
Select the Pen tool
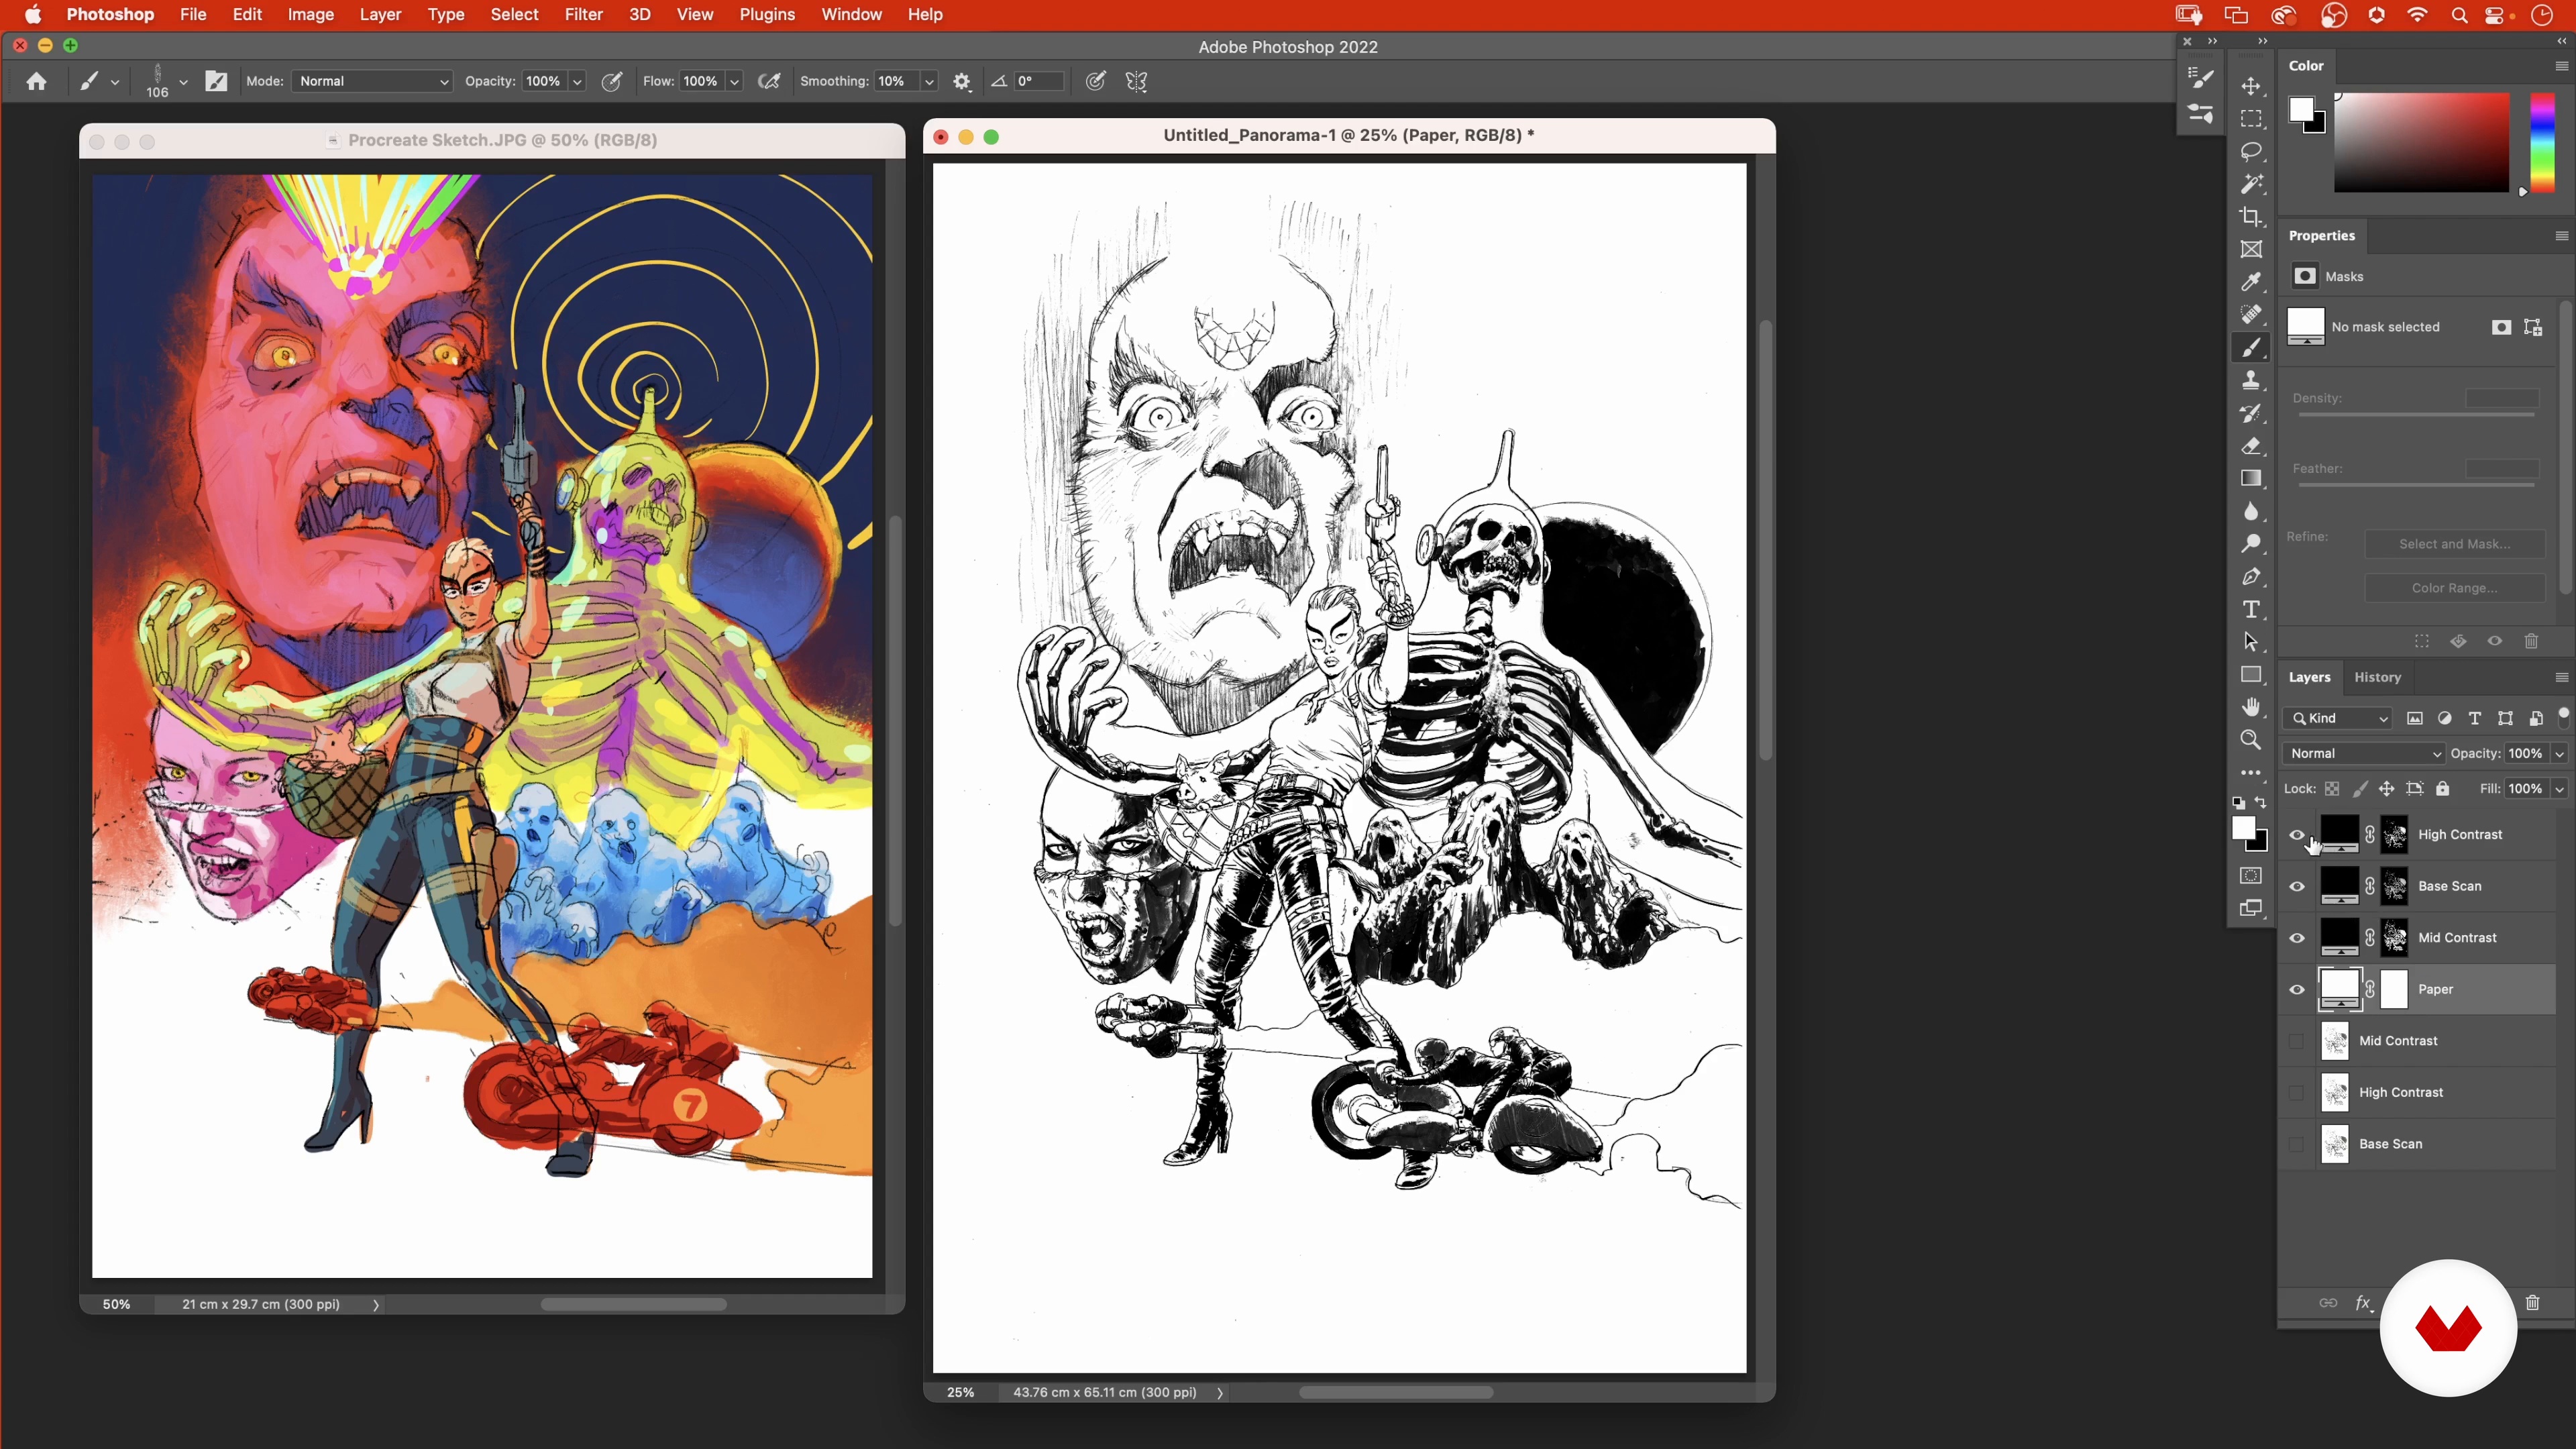coord(2251,577)
